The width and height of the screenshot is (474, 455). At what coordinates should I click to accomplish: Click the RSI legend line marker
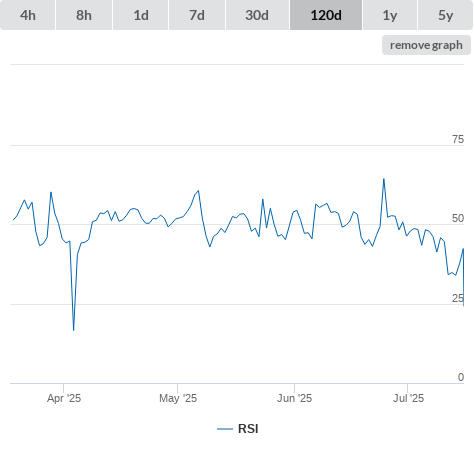[x=225, y=429]
